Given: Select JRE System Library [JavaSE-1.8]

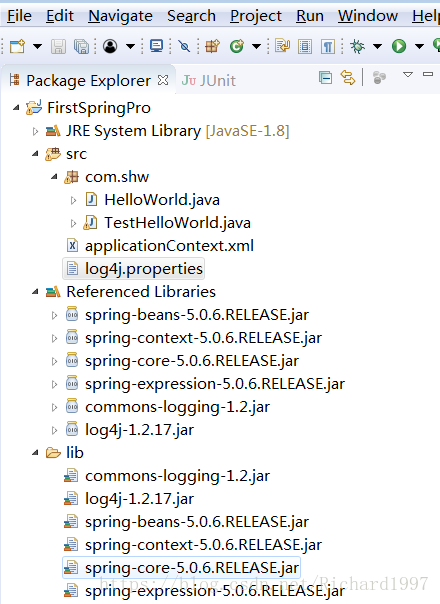Looking at the screenshot, I should [177, 131].
